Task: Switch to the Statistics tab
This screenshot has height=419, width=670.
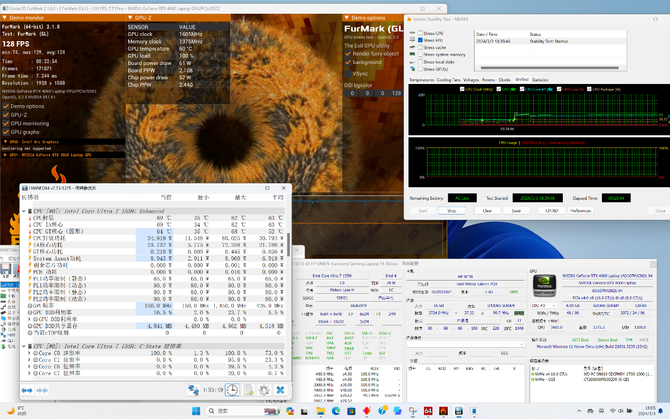Action: click(540, 80)
